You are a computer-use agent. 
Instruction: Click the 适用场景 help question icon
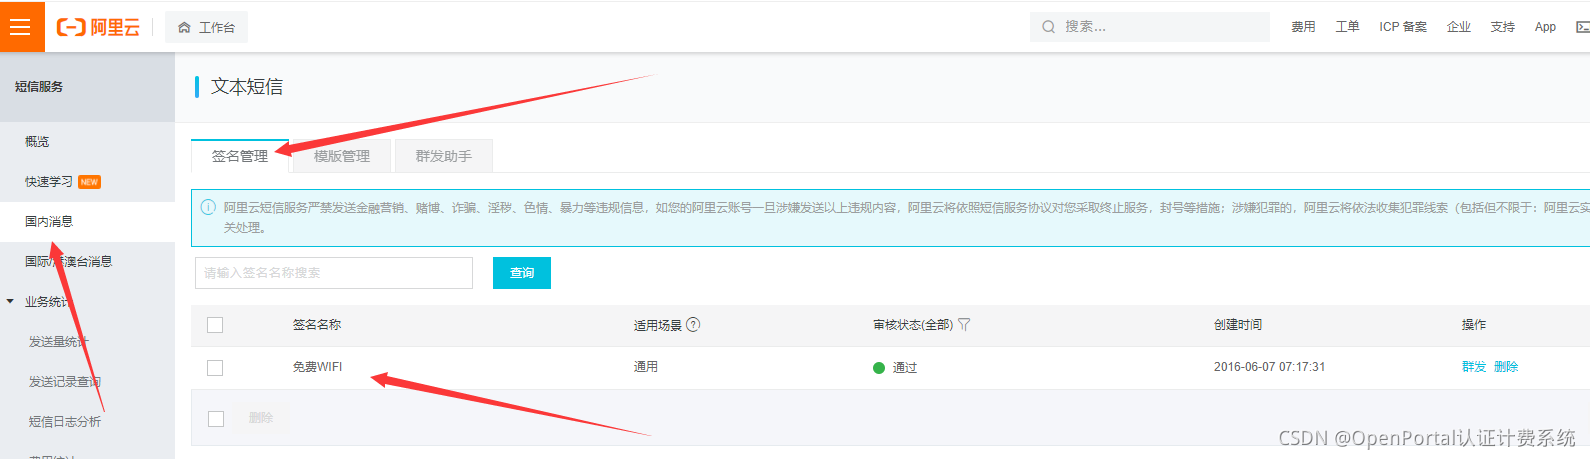[693, 324]
